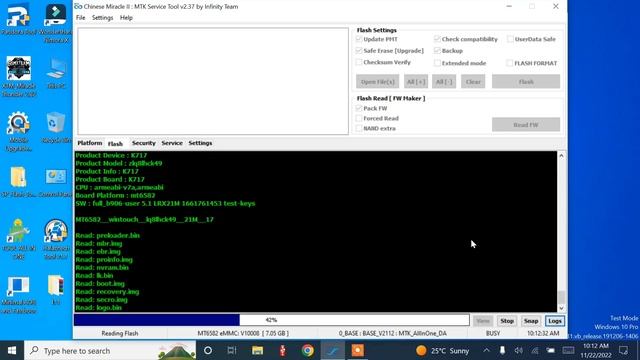The width and height of the screenshot is (640, 360).
Task: Switch to the Flash tab
Action: click(115, 144)
